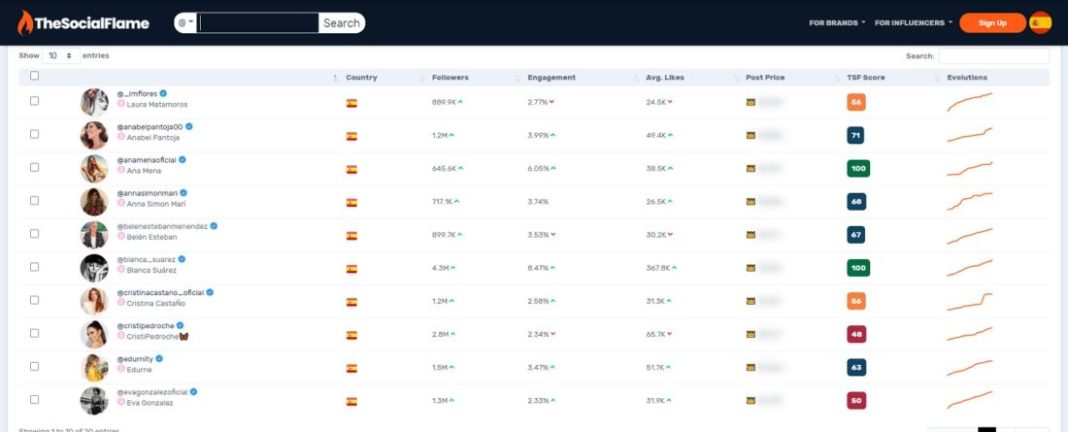Check the box for @annasimonmari row
The height and width of the screenshot is (432, 1068).
pos(34,200)
